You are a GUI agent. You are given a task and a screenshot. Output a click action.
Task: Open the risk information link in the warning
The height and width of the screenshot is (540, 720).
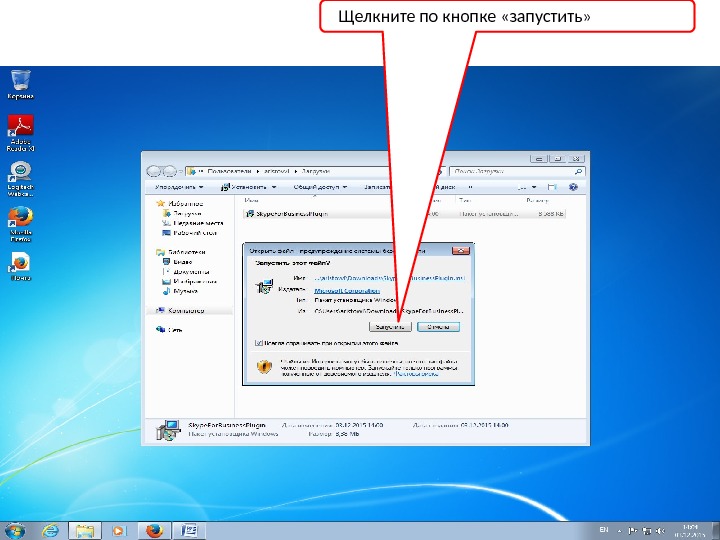416,374
